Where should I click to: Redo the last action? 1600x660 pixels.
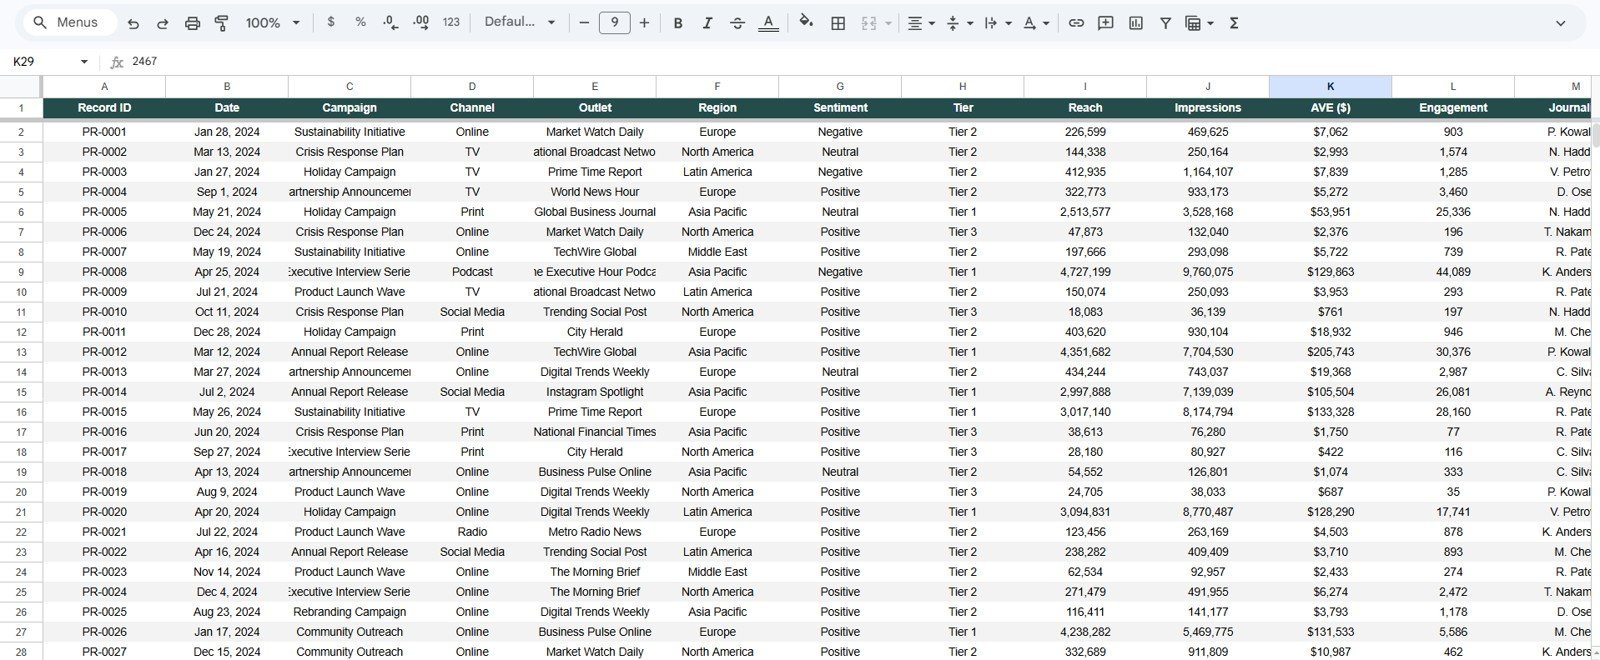(163, 23)
